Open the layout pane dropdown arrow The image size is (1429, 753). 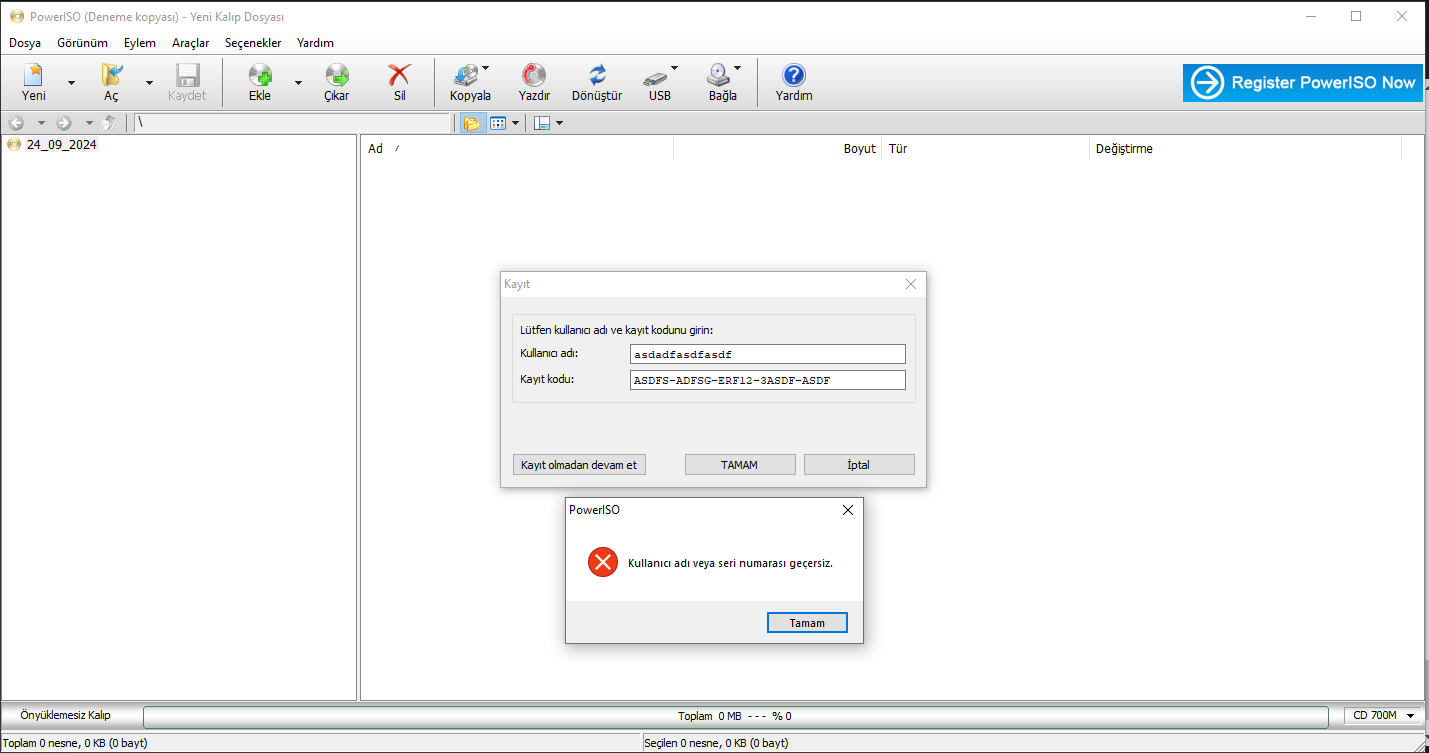point(559,123)
